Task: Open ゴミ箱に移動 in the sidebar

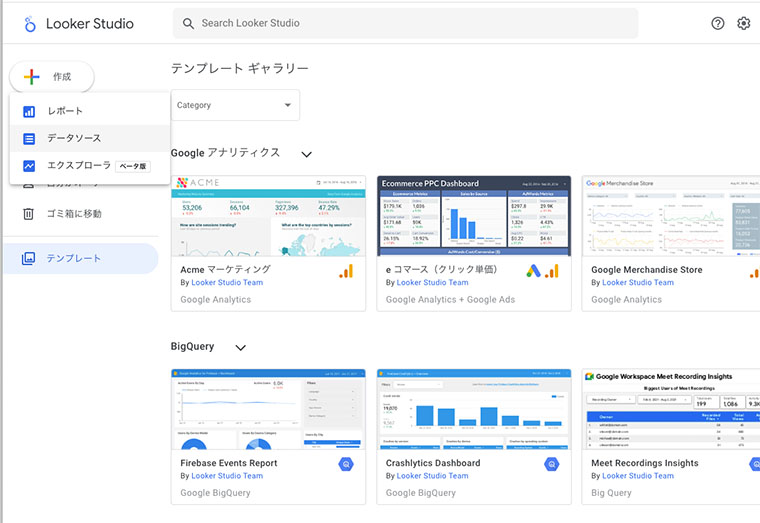Action: click(74, 214)
